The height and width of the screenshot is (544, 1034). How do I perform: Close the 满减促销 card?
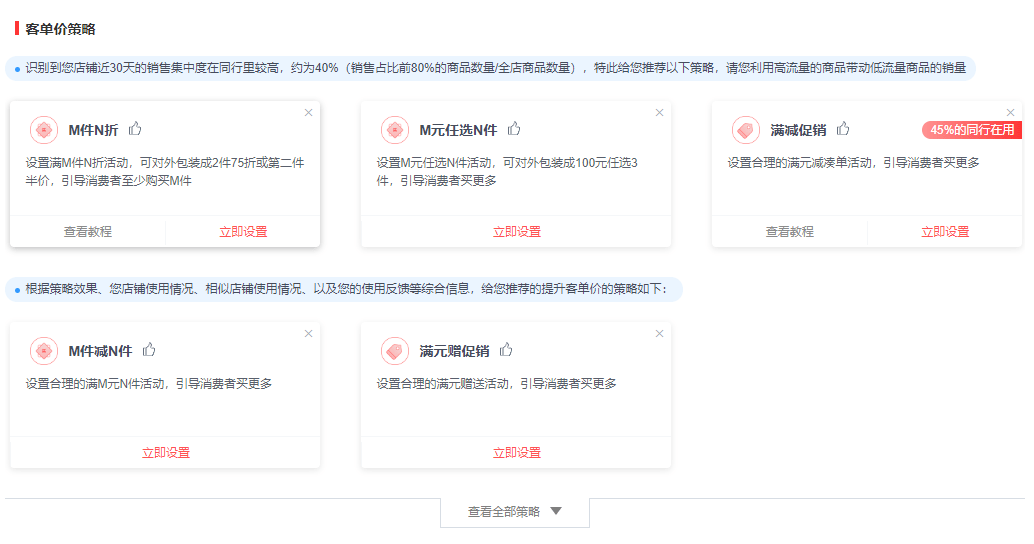1010,113
